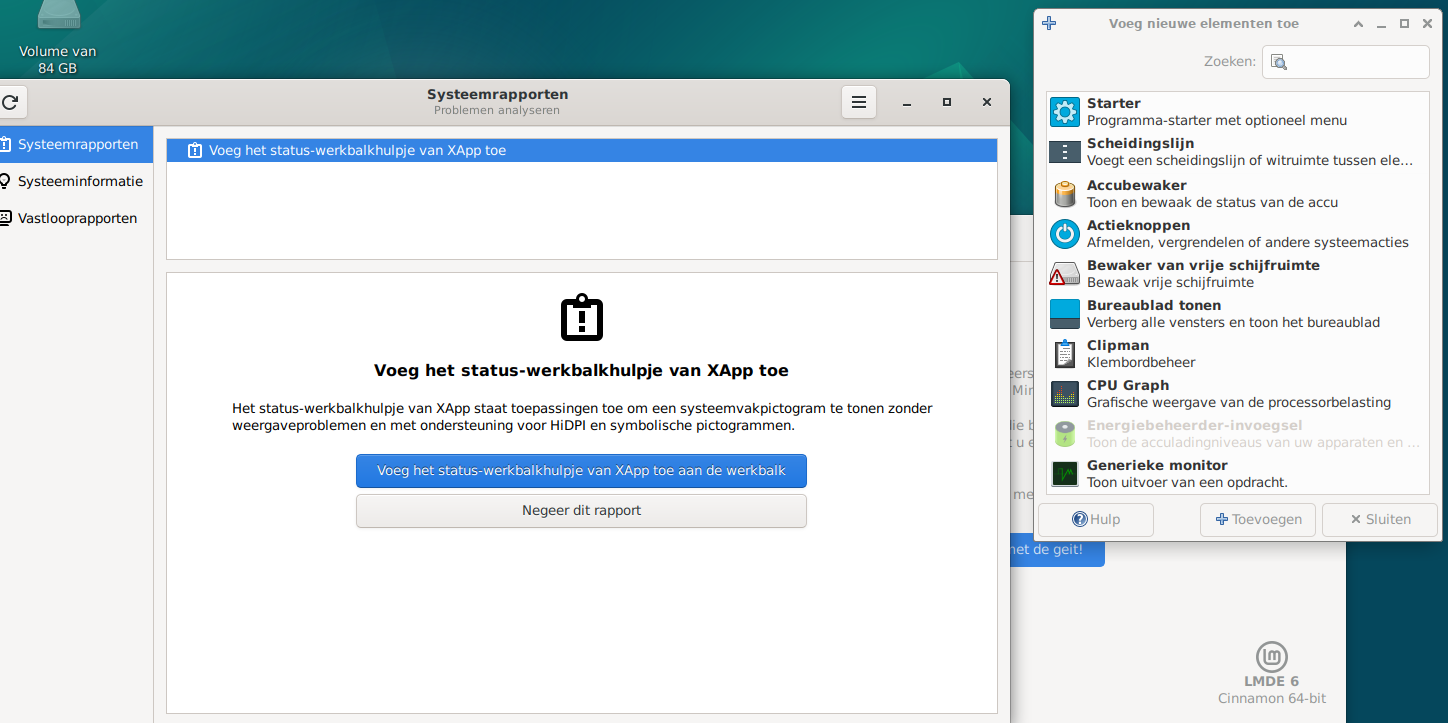Click the clipboard icon in the report list row
This screenshot has height=723, width=1448.
195,150
